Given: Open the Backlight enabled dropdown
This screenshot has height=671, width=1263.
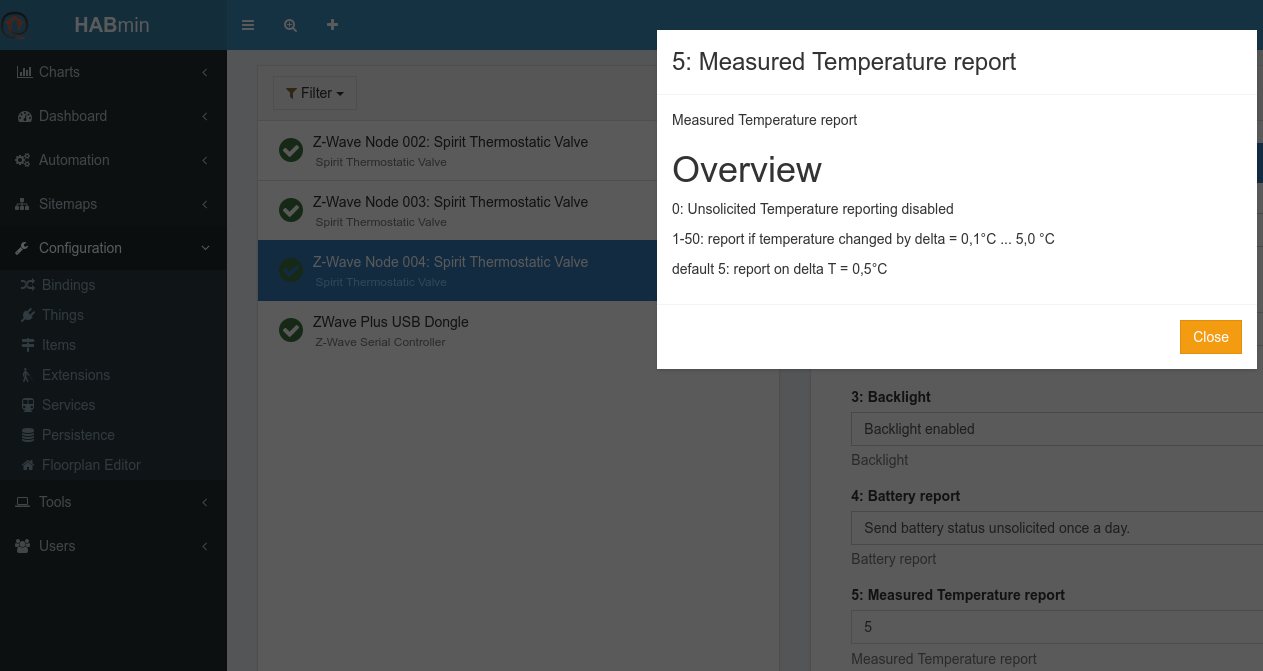Looking at the screenshot, I should click(x=1056, y=429).
